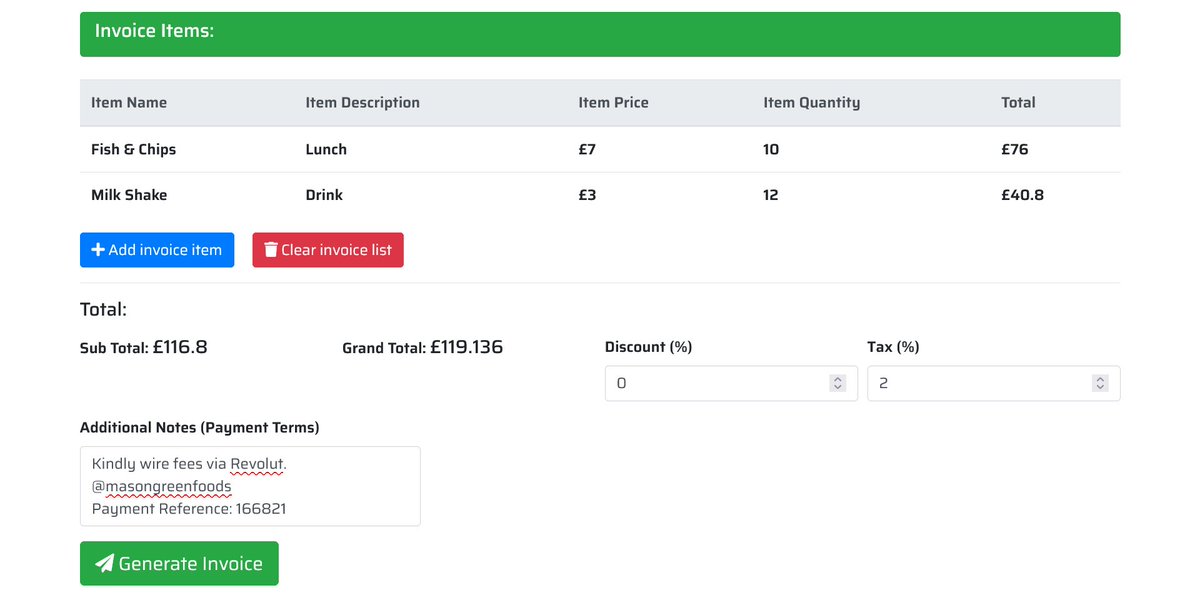Click the plus icon on Add invoice item
The width and height of the screenshot is (1200, 595).
click(98, 250)
